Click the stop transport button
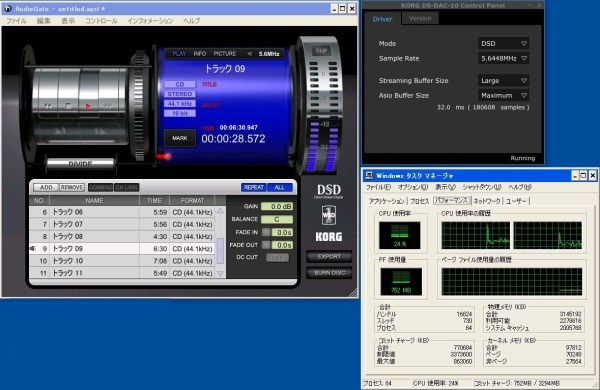 pyautogui.click(x=68, y=106)
